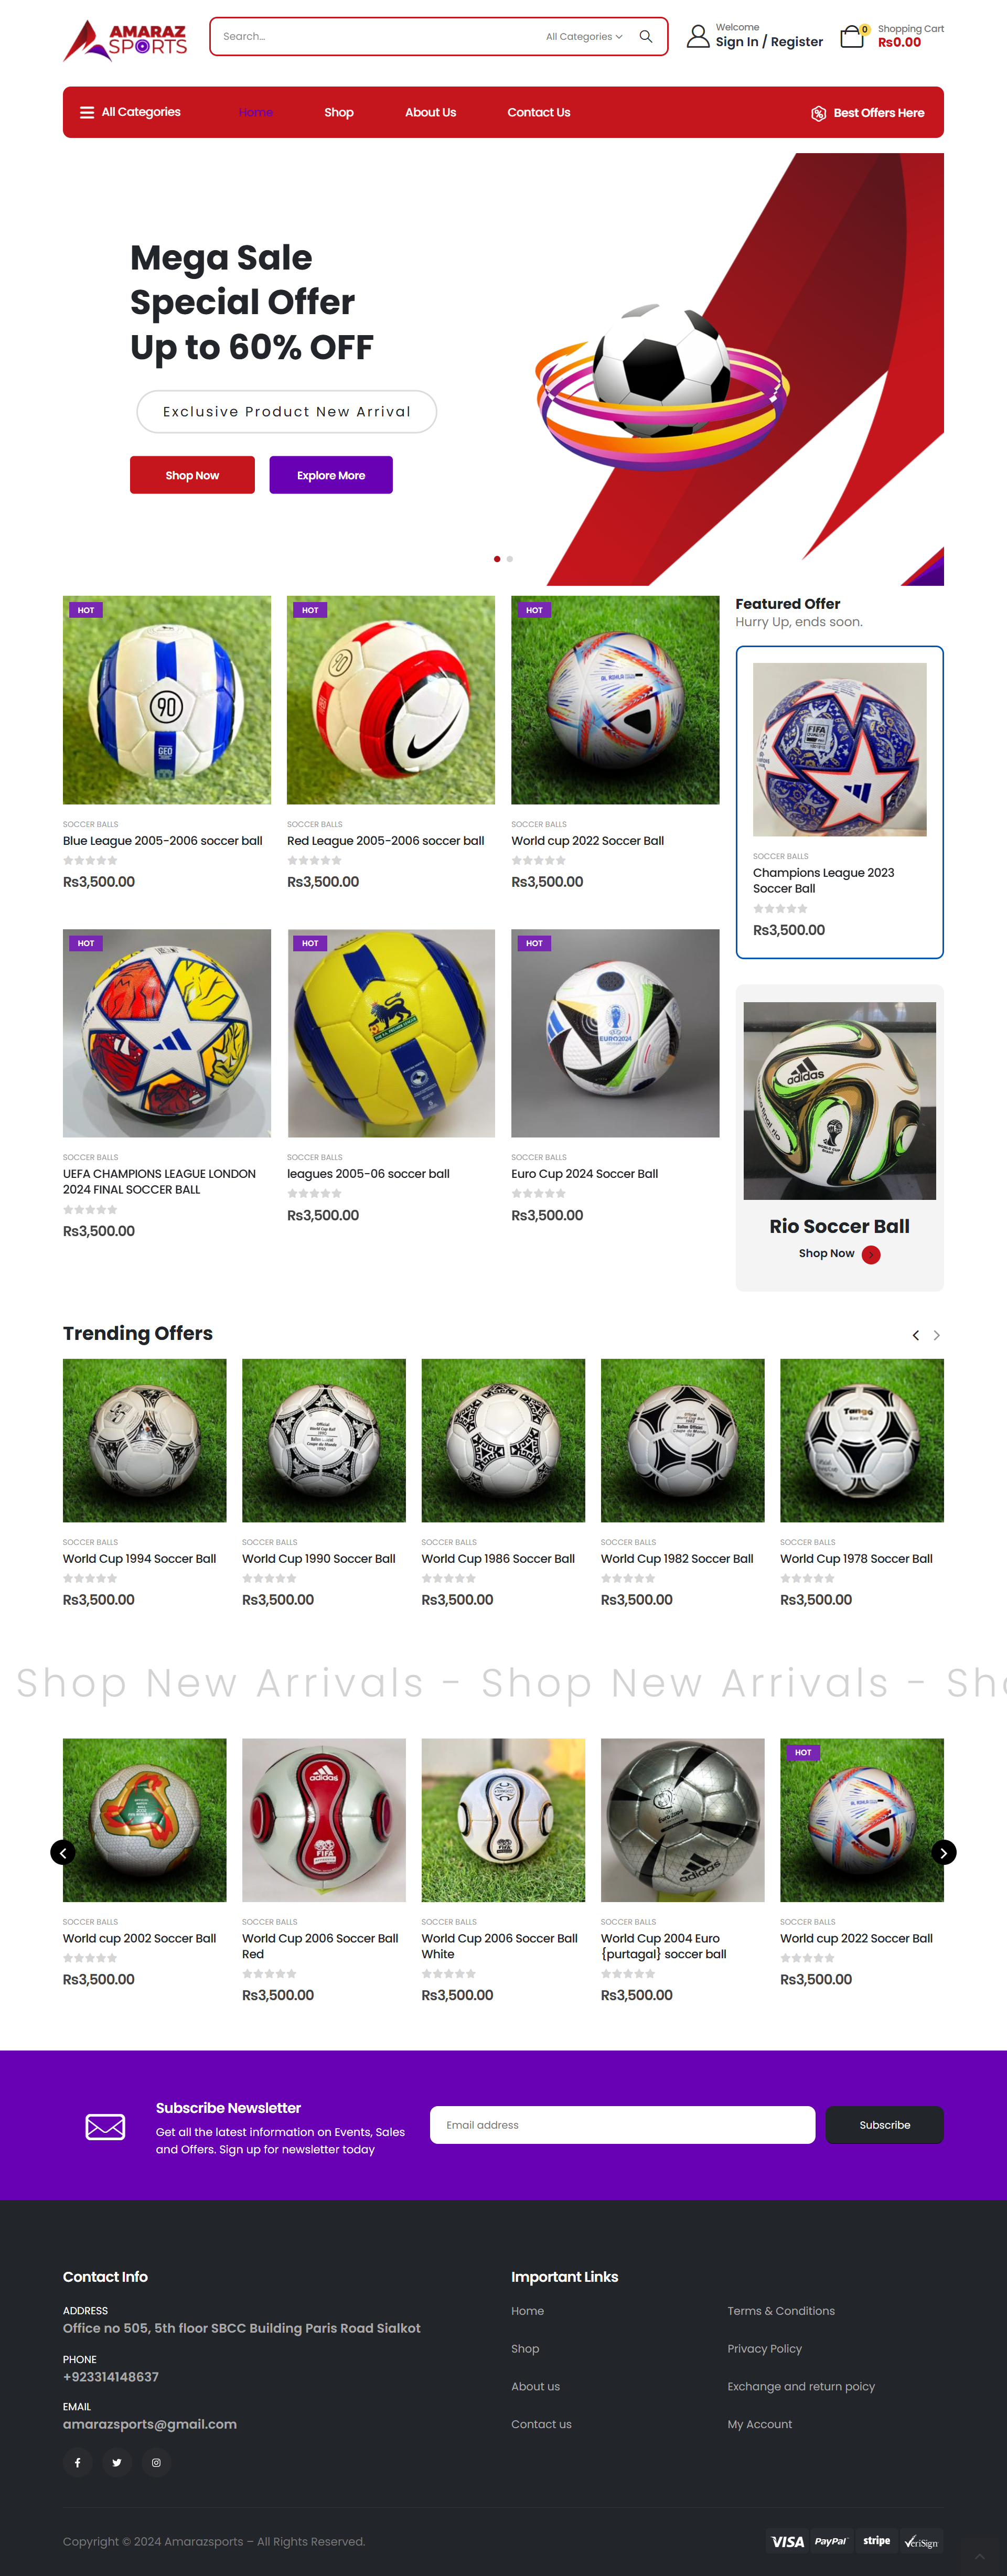Show next Trending Offers items

point(937,1335)
